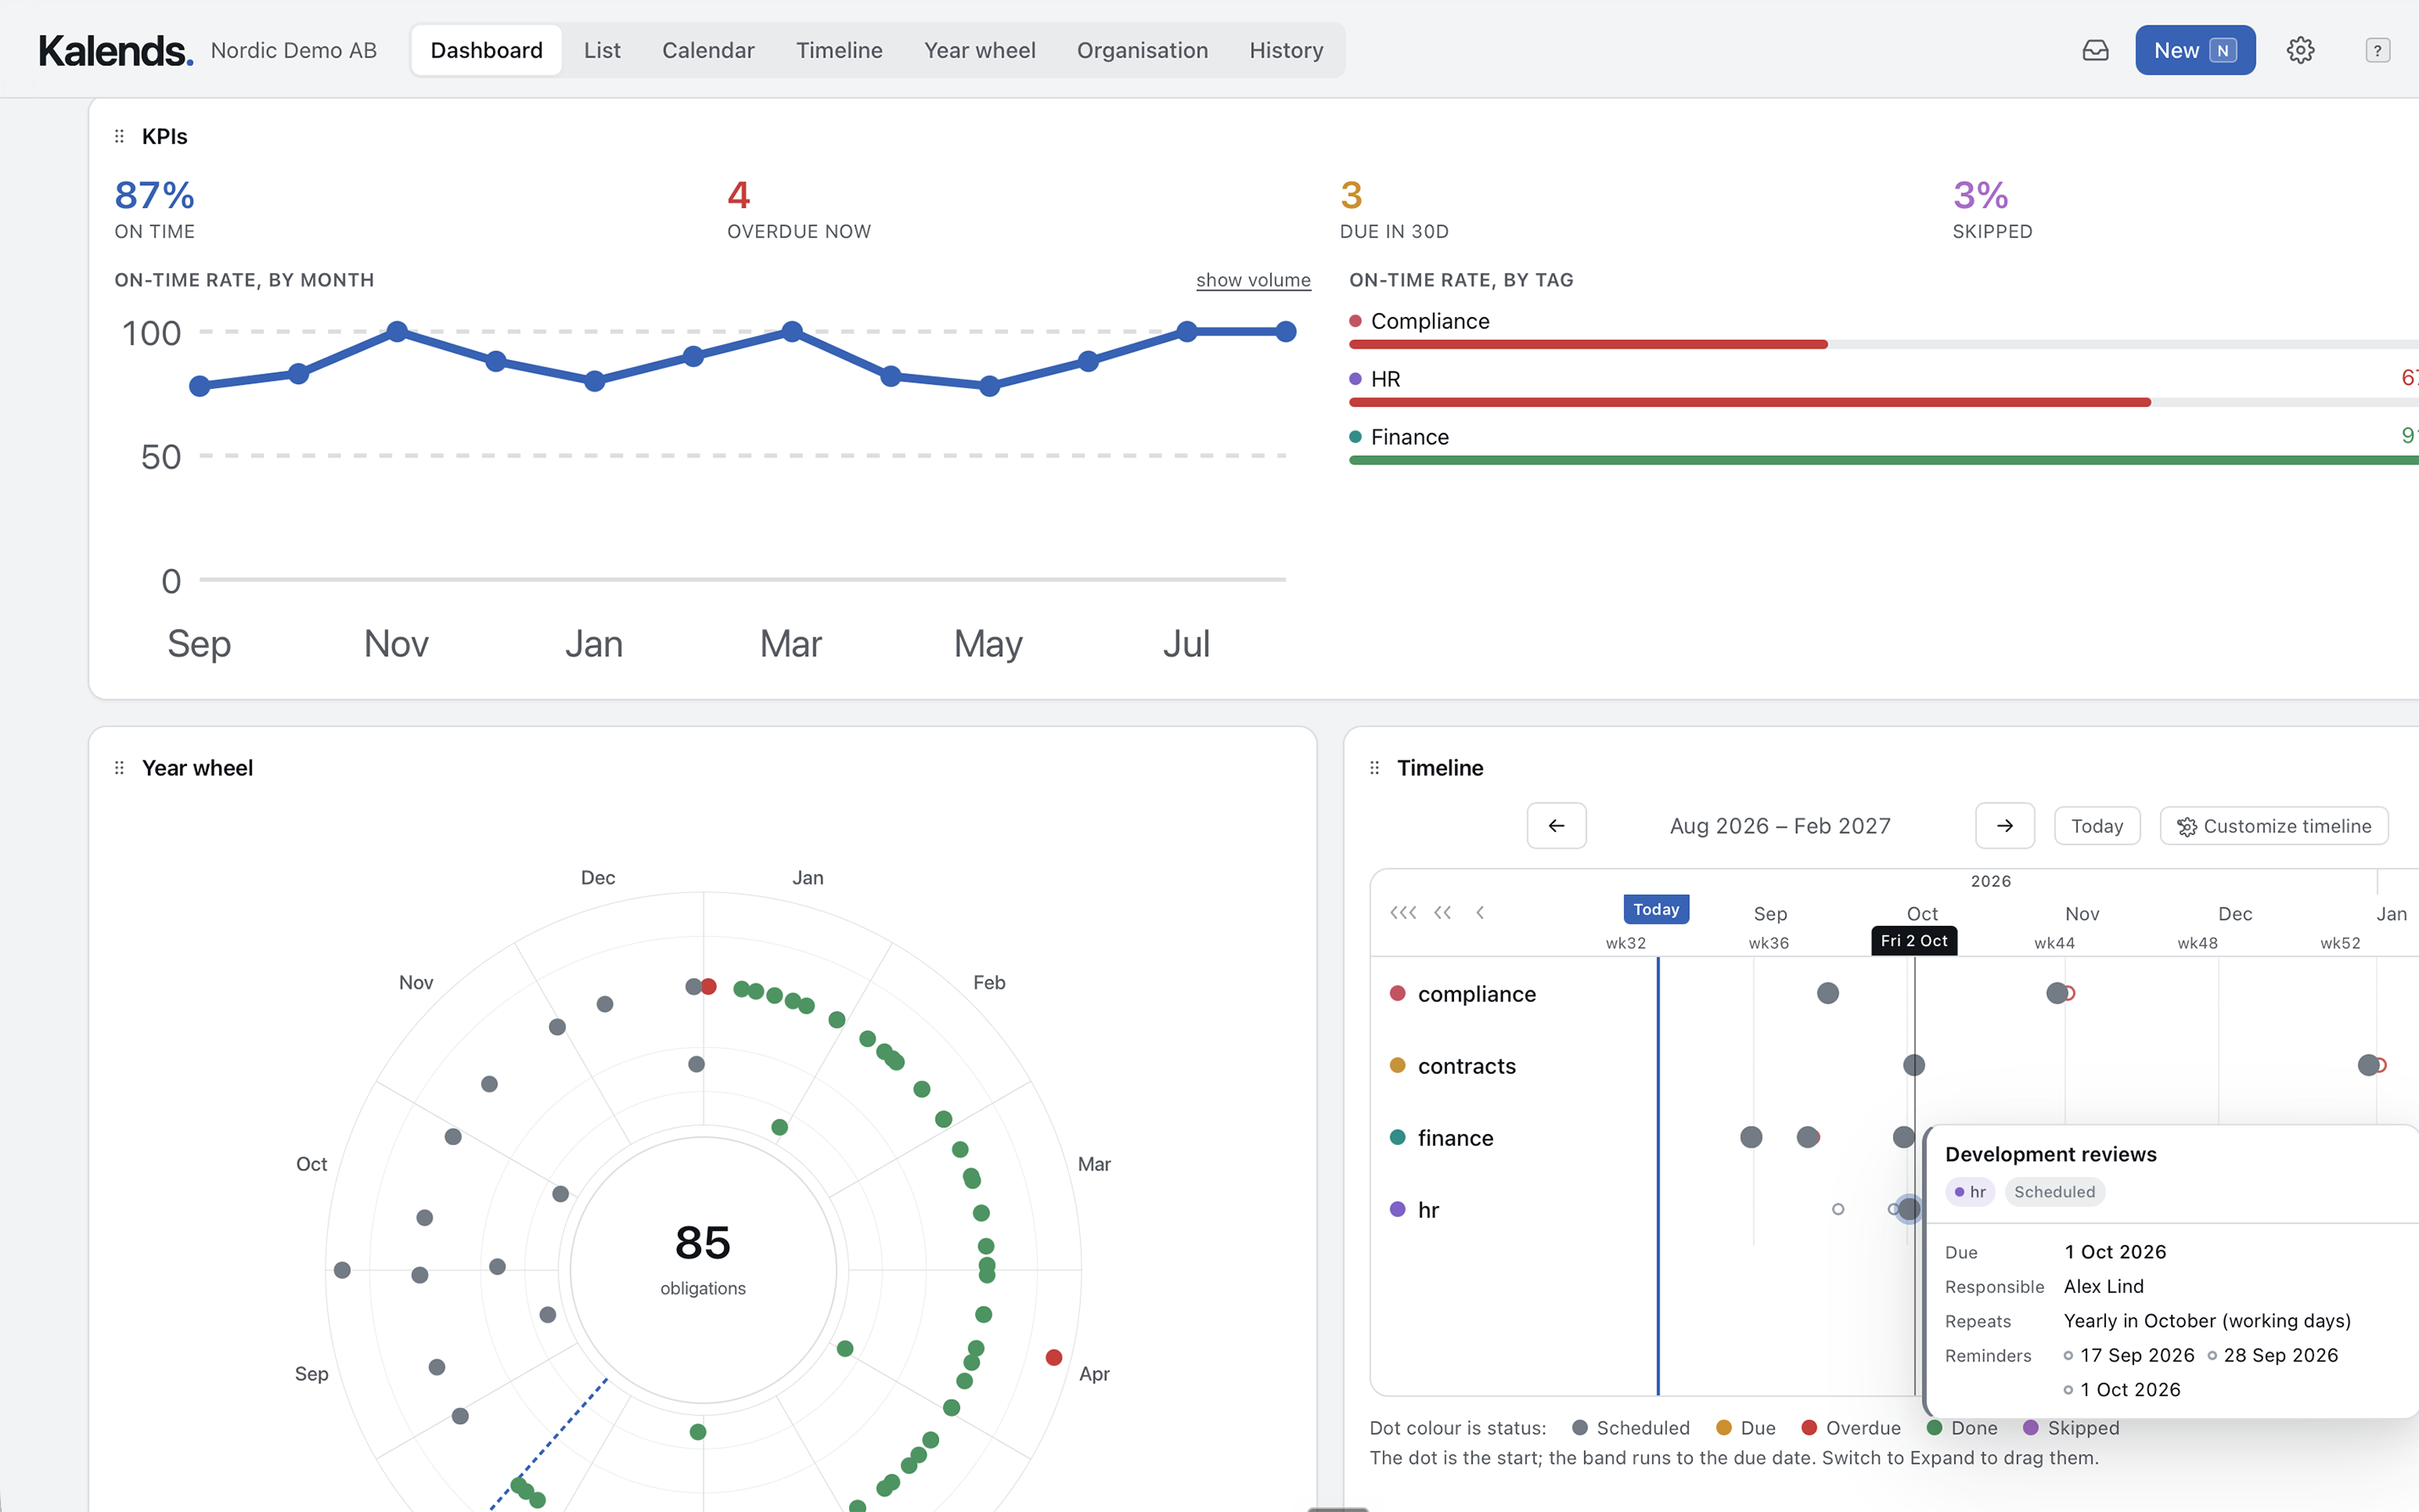Click the Mar data point on on-time chart

point(792,331)
